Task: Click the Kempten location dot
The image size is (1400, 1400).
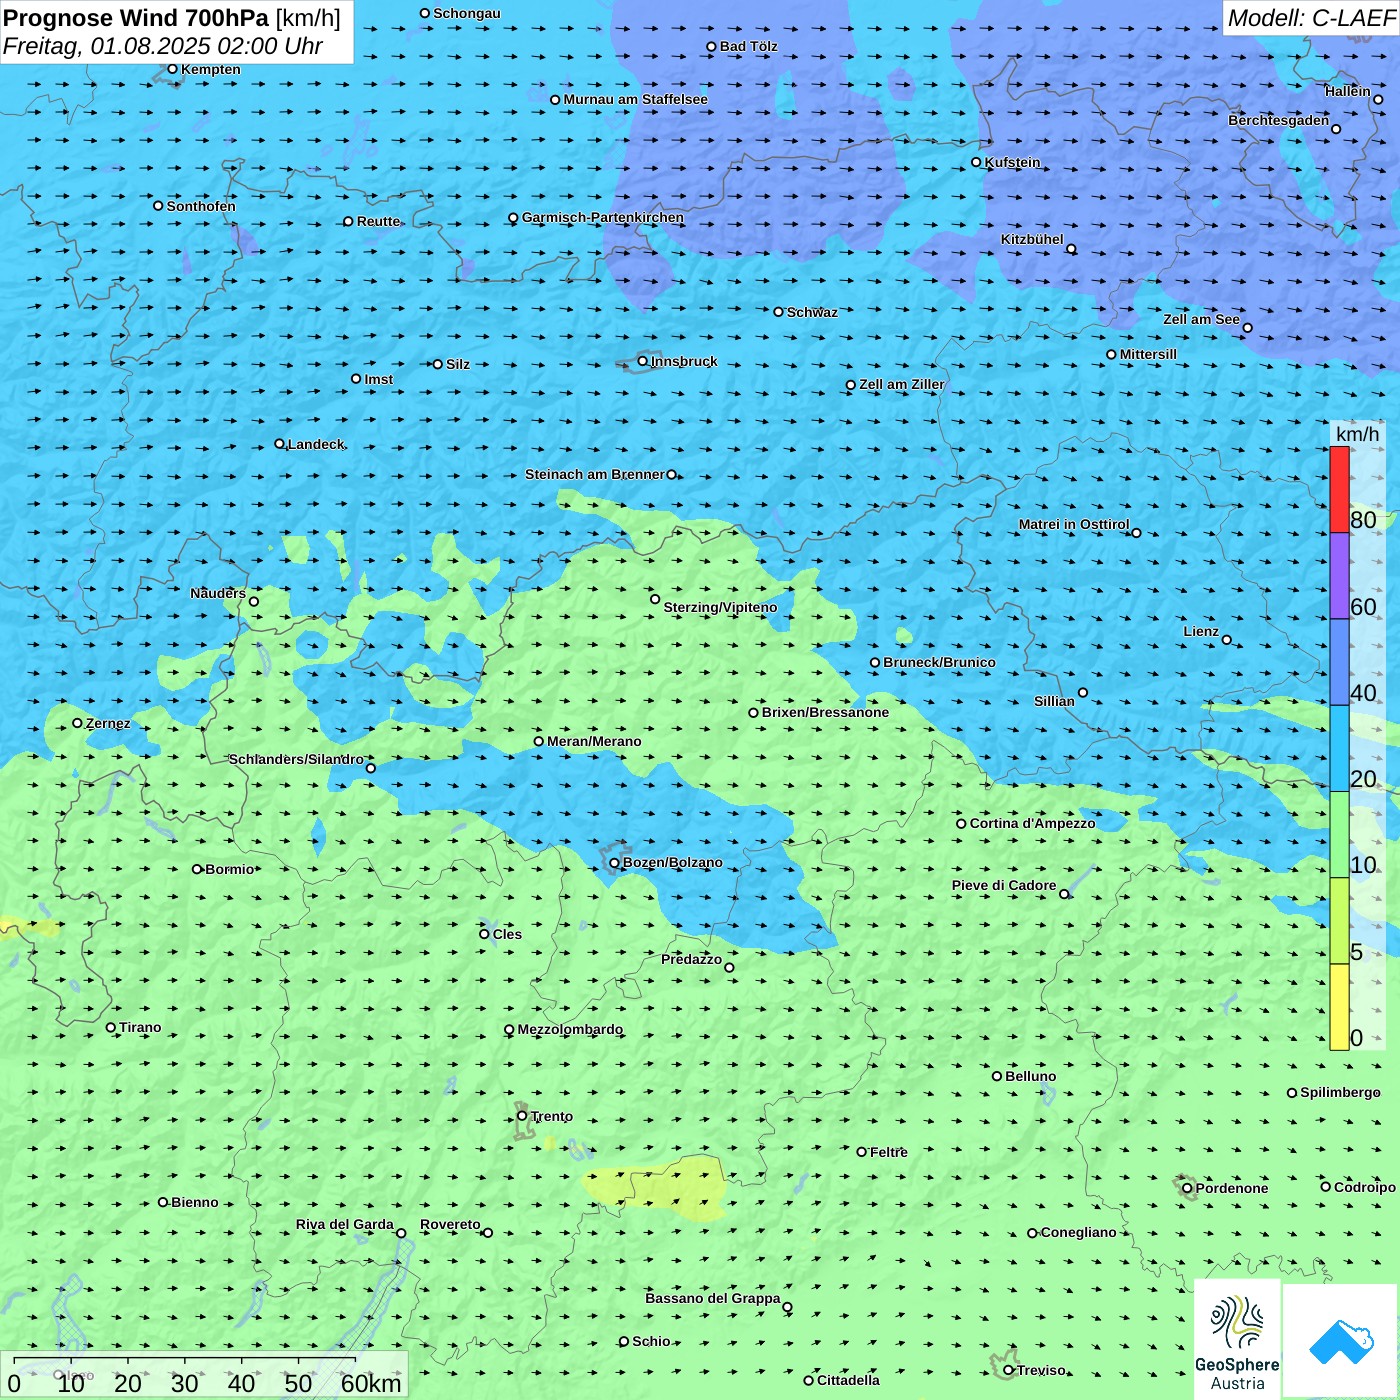Action: (x=172, y=69)
